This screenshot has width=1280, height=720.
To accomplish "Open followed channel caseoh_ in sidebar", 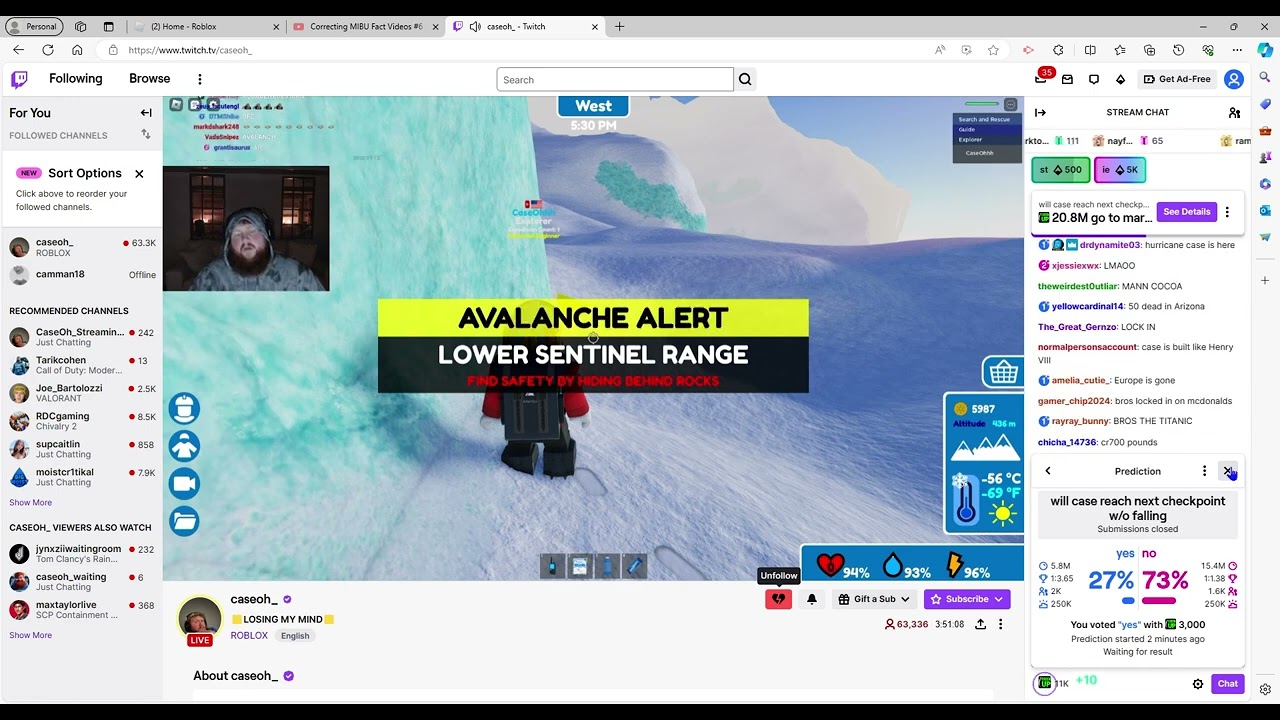I will (x=81, y=247).
